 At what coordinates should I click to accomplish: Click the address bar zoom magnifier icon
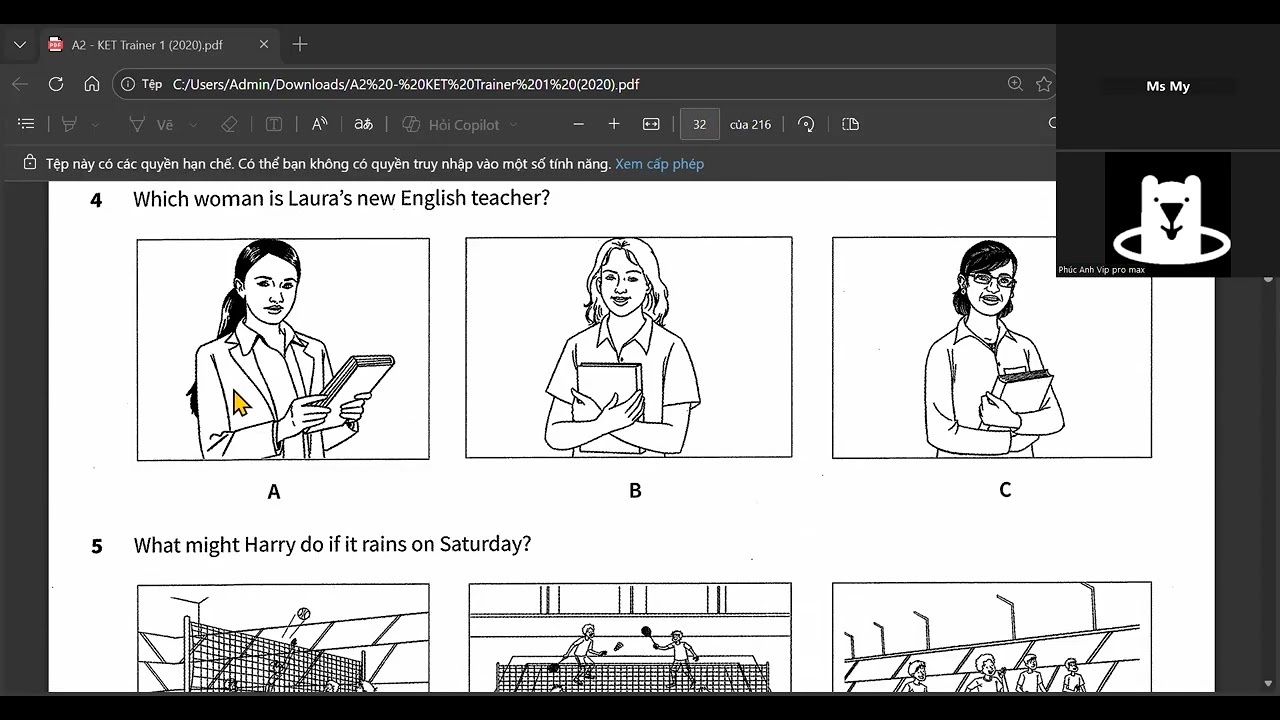point(1015,84)
